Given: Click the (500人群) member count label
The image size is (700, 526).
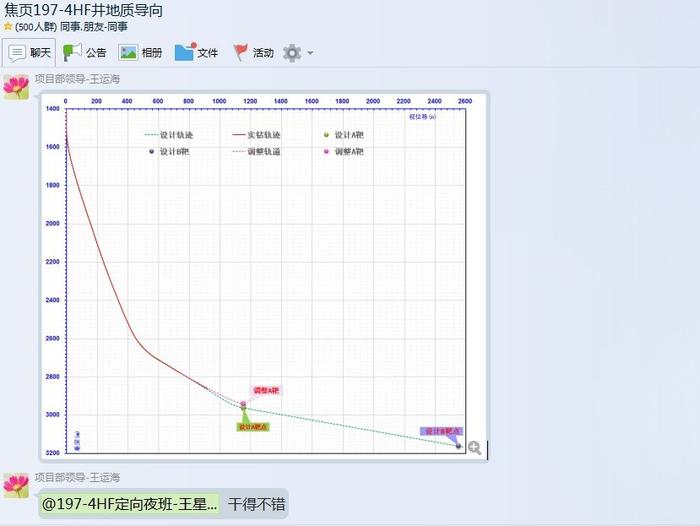Looking at the screenshot, I should [x=35, y=27].
